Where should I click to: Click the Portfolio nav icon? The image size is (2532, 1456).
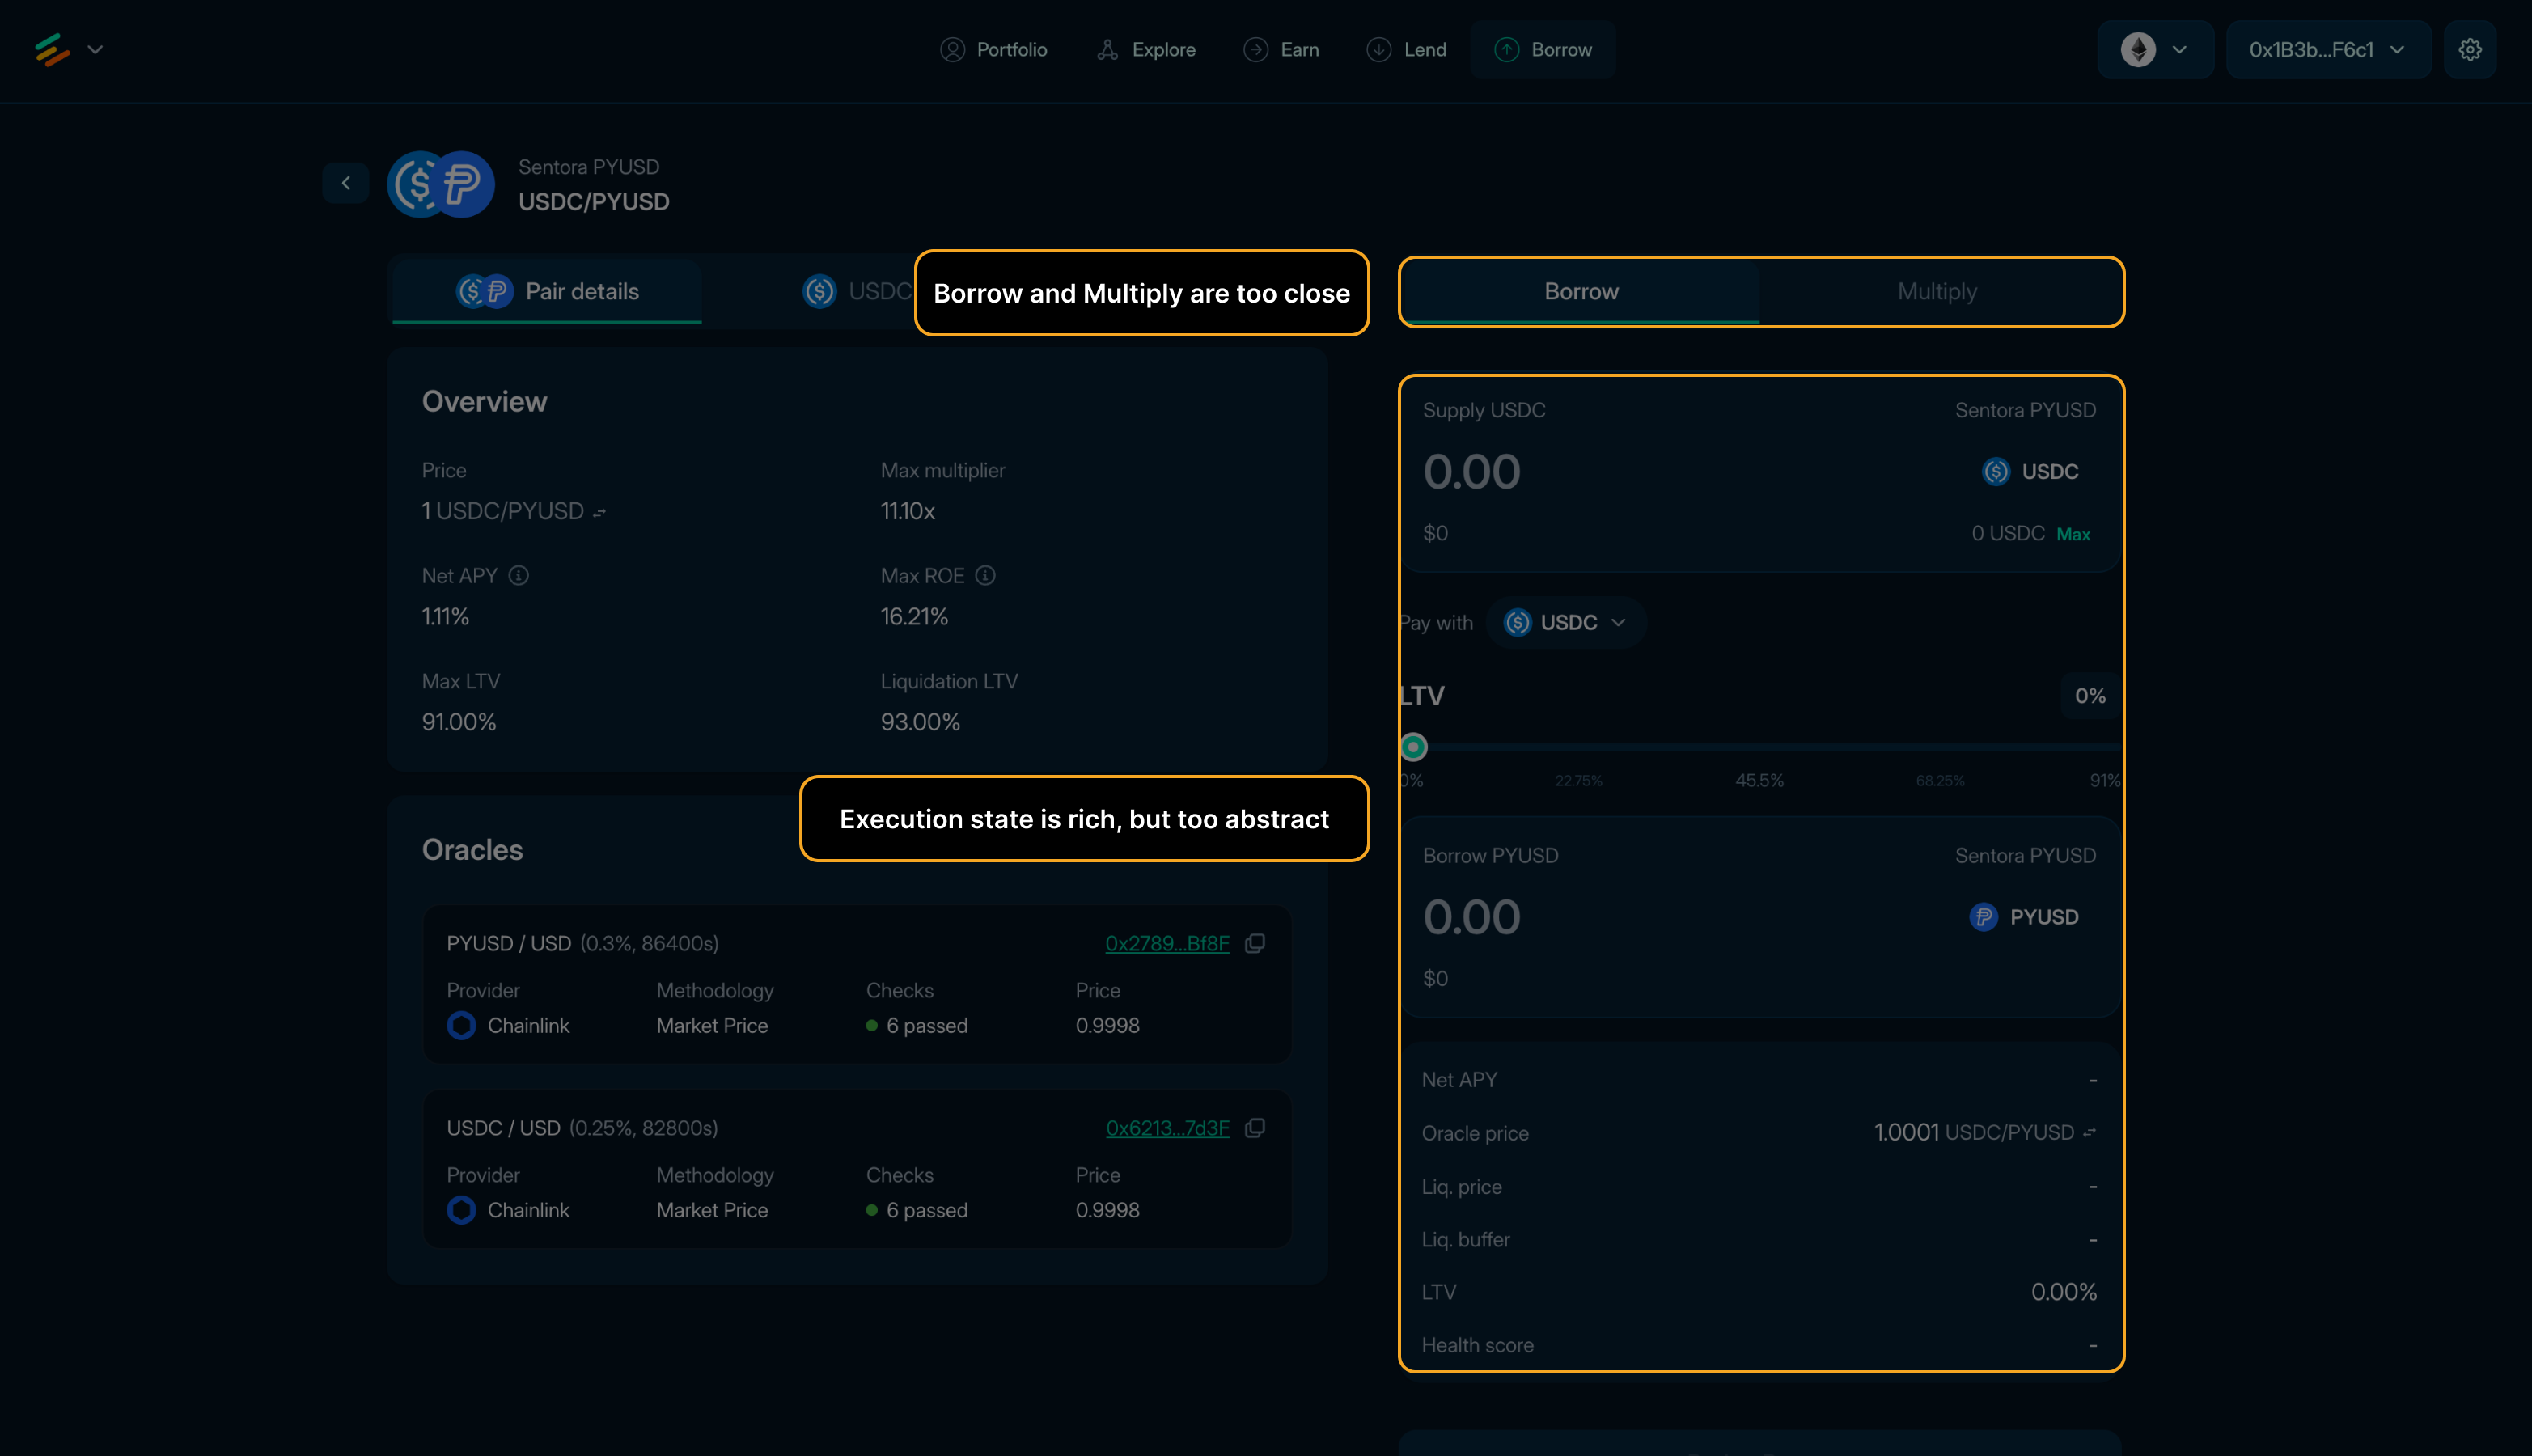952,49
